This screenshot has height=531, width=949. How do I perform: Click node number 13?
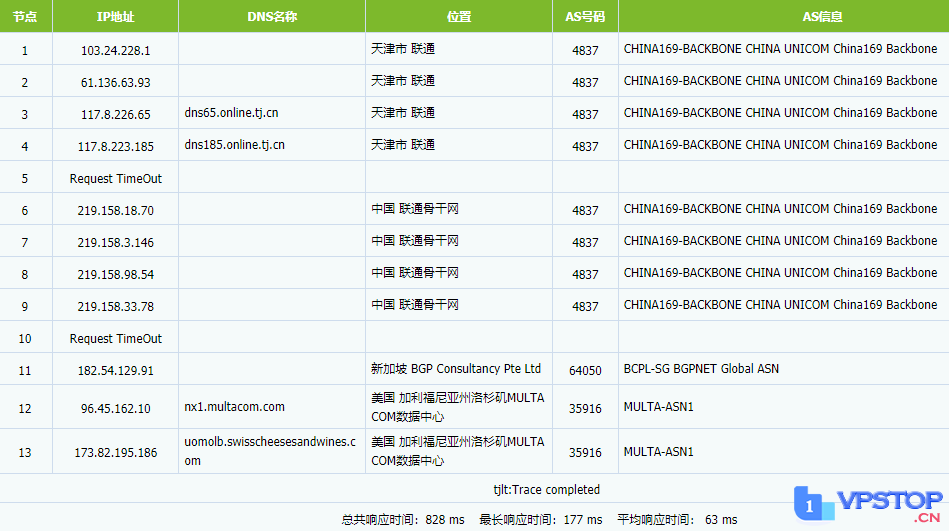(x=25, y=453)
